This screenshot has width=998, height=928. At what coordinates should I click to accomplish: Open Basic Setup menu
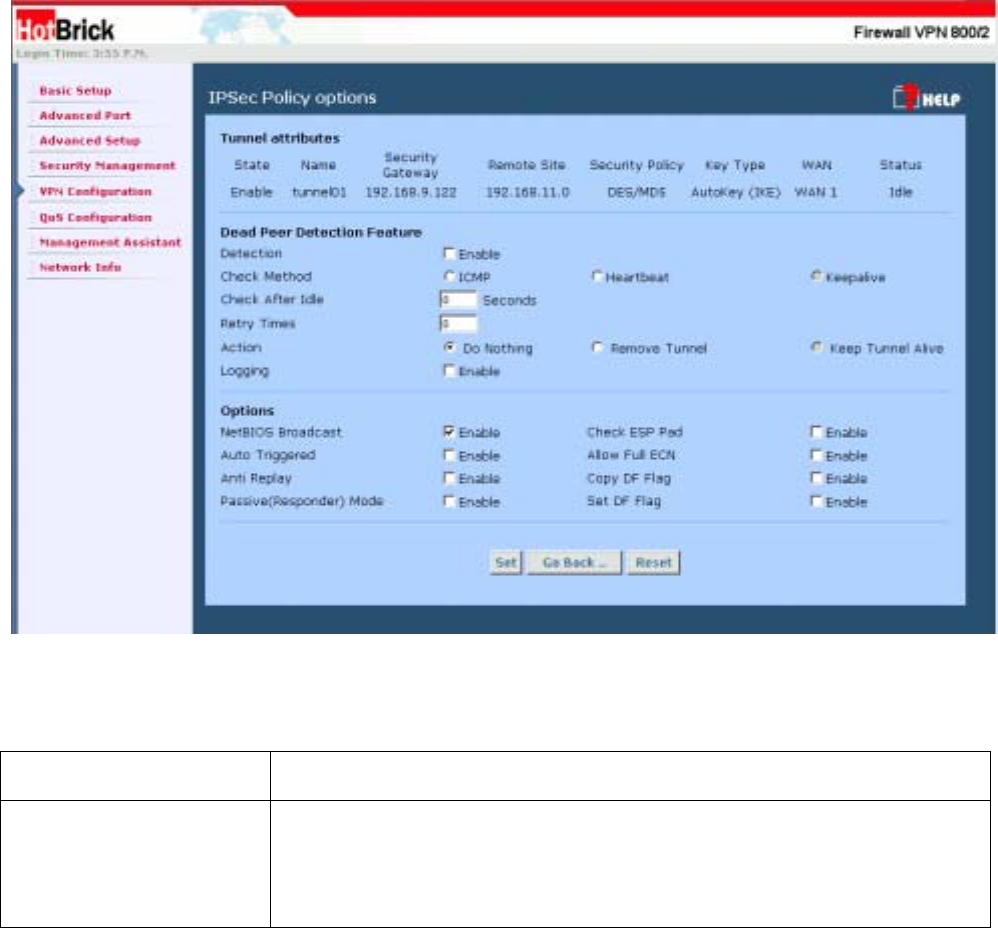[74, 91]
